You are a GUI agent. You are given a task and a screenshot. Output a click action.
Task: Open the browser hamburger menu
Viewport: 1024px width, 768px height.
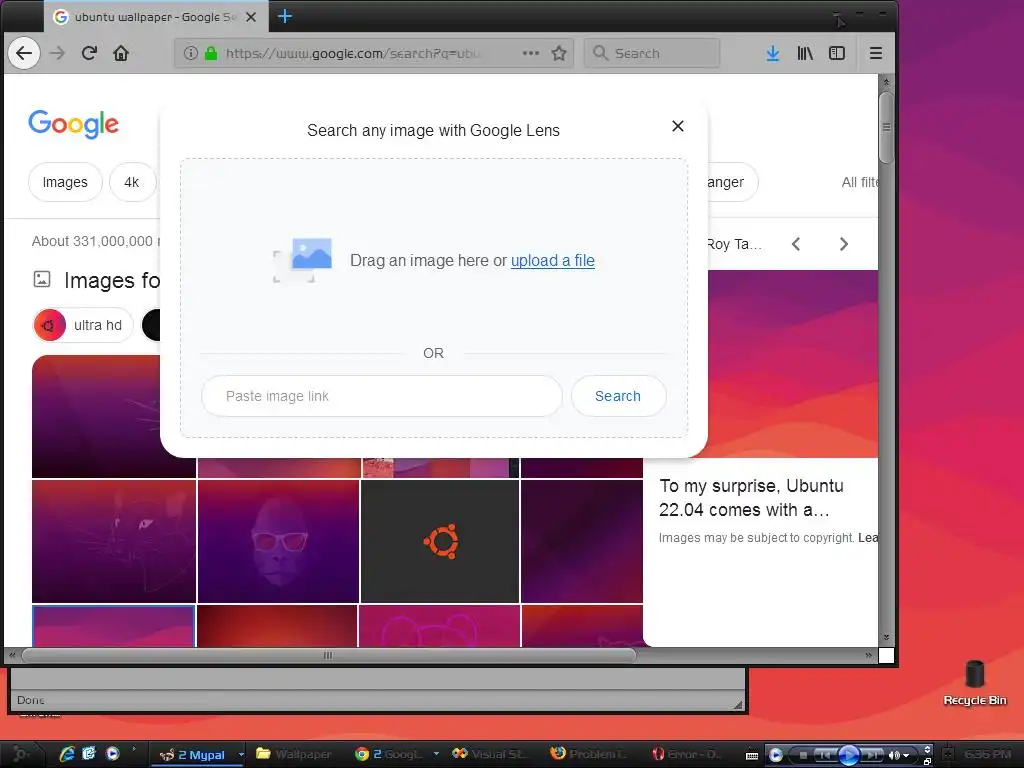(876, 53)
